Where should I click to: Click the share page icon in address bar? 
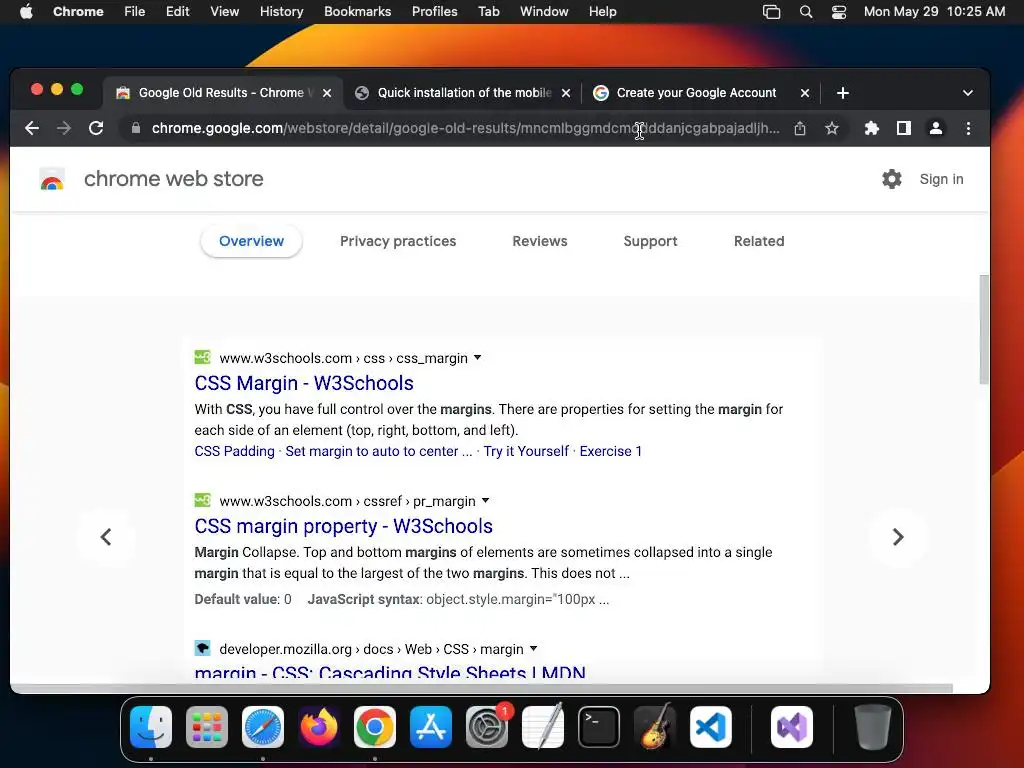pos(800,129)
